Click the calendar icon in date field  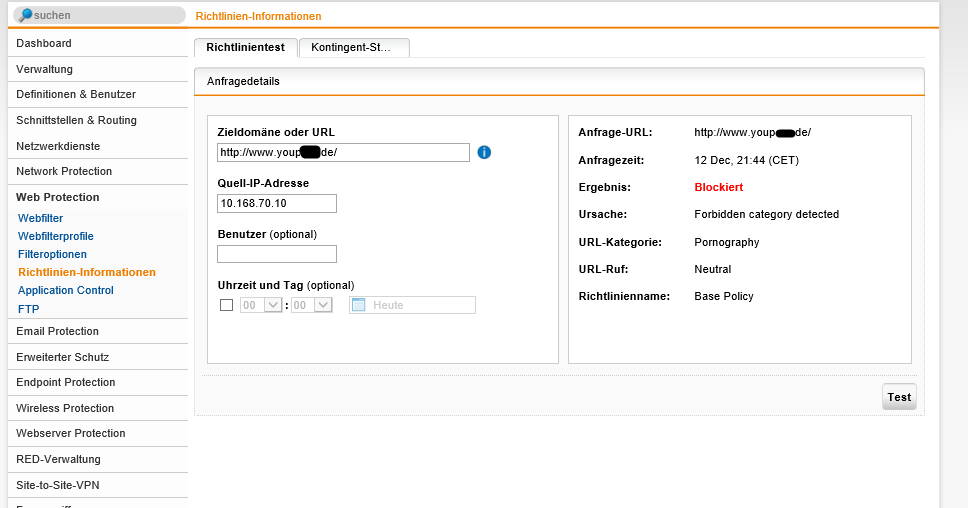coord(360,305)
